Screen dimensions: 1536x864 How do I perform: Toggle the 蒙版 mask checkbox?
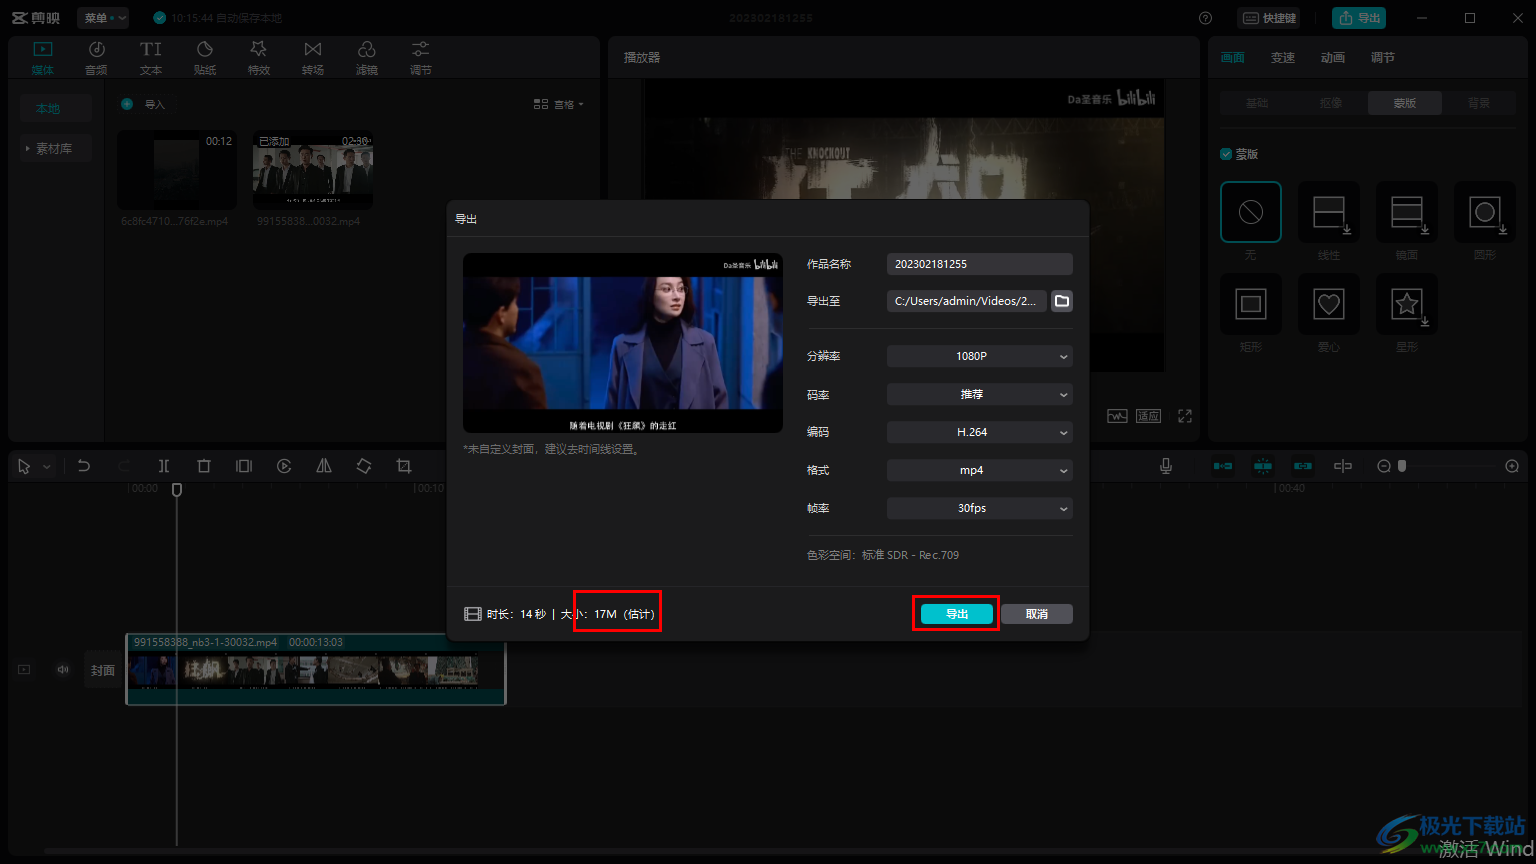coord(1226,154)
